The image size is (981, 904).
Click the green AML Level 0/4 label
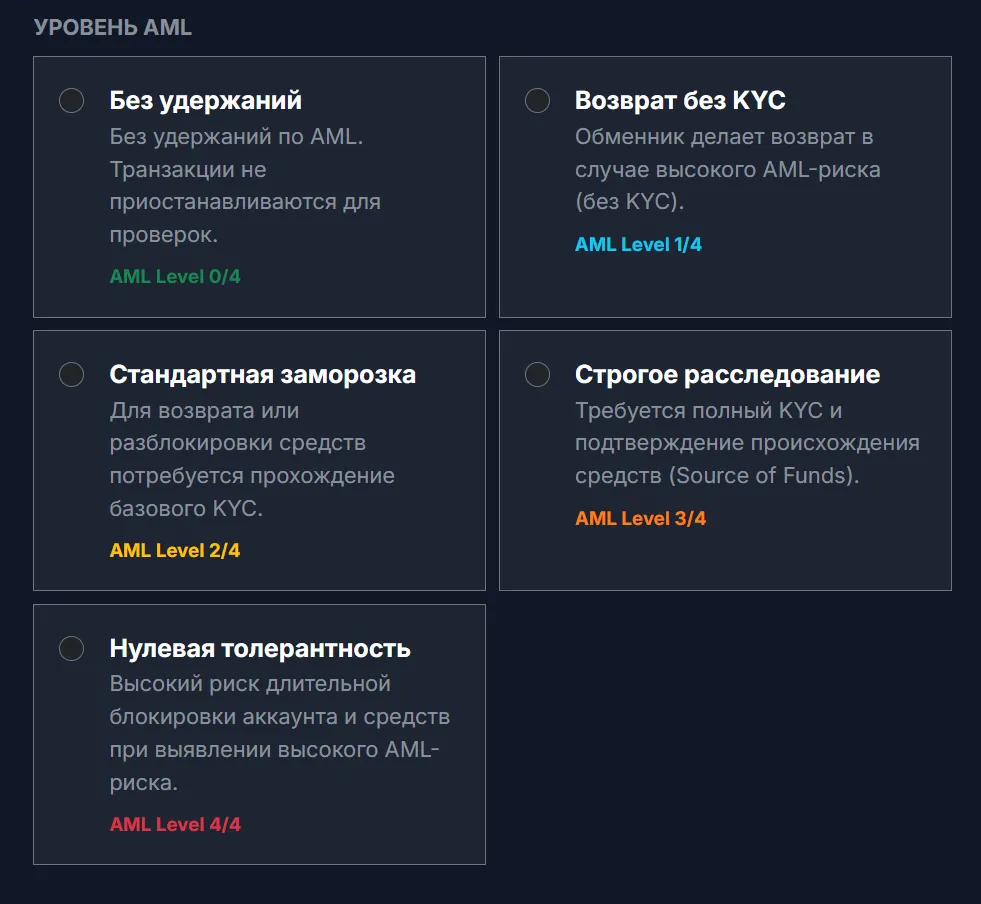tap(175, 276)
